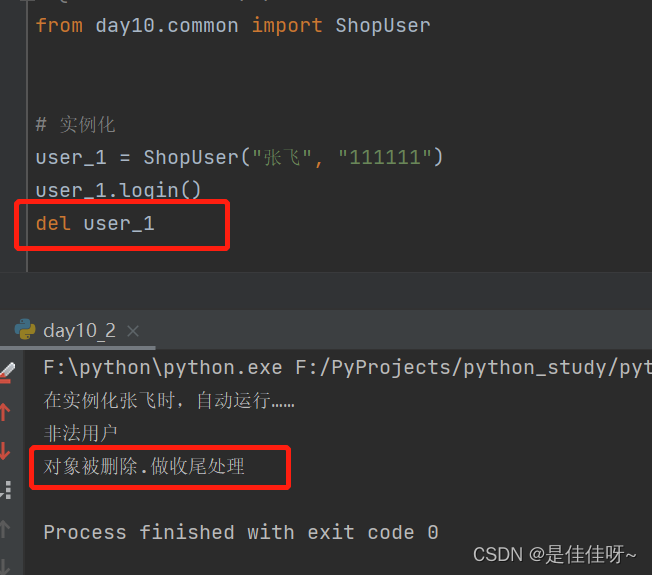Click the red up-arrow in run toolbar

[5, 412]
